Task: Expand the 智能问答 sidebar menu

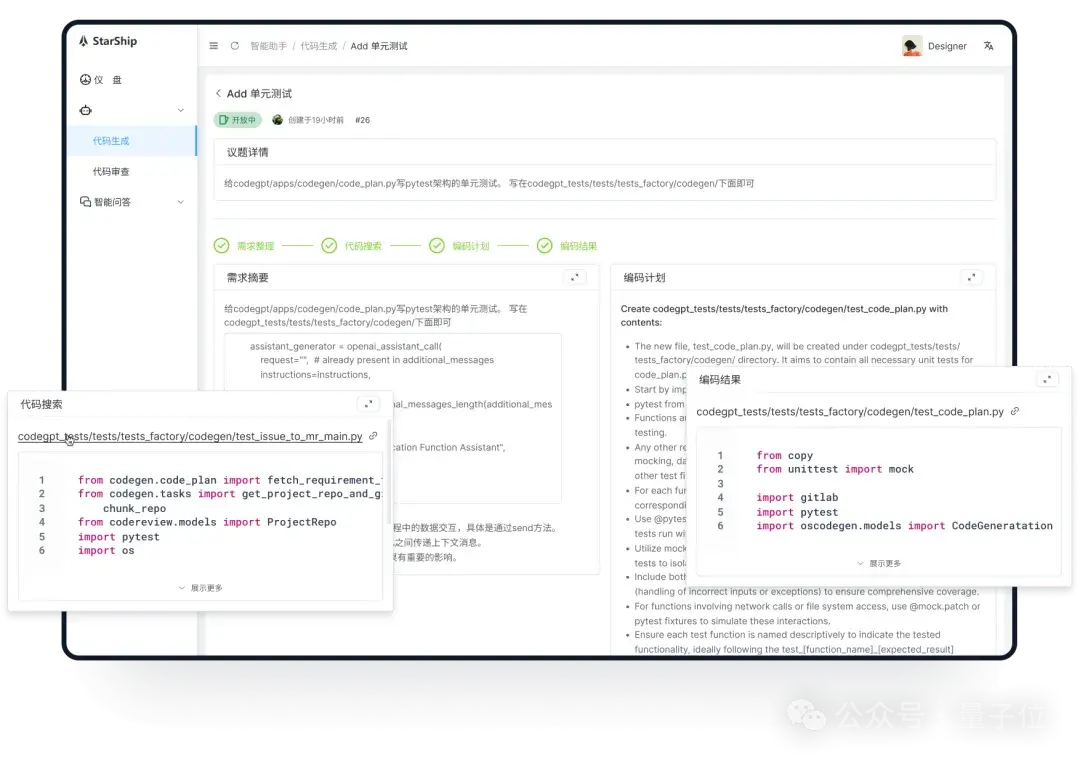Action: (x=181, y=202)
